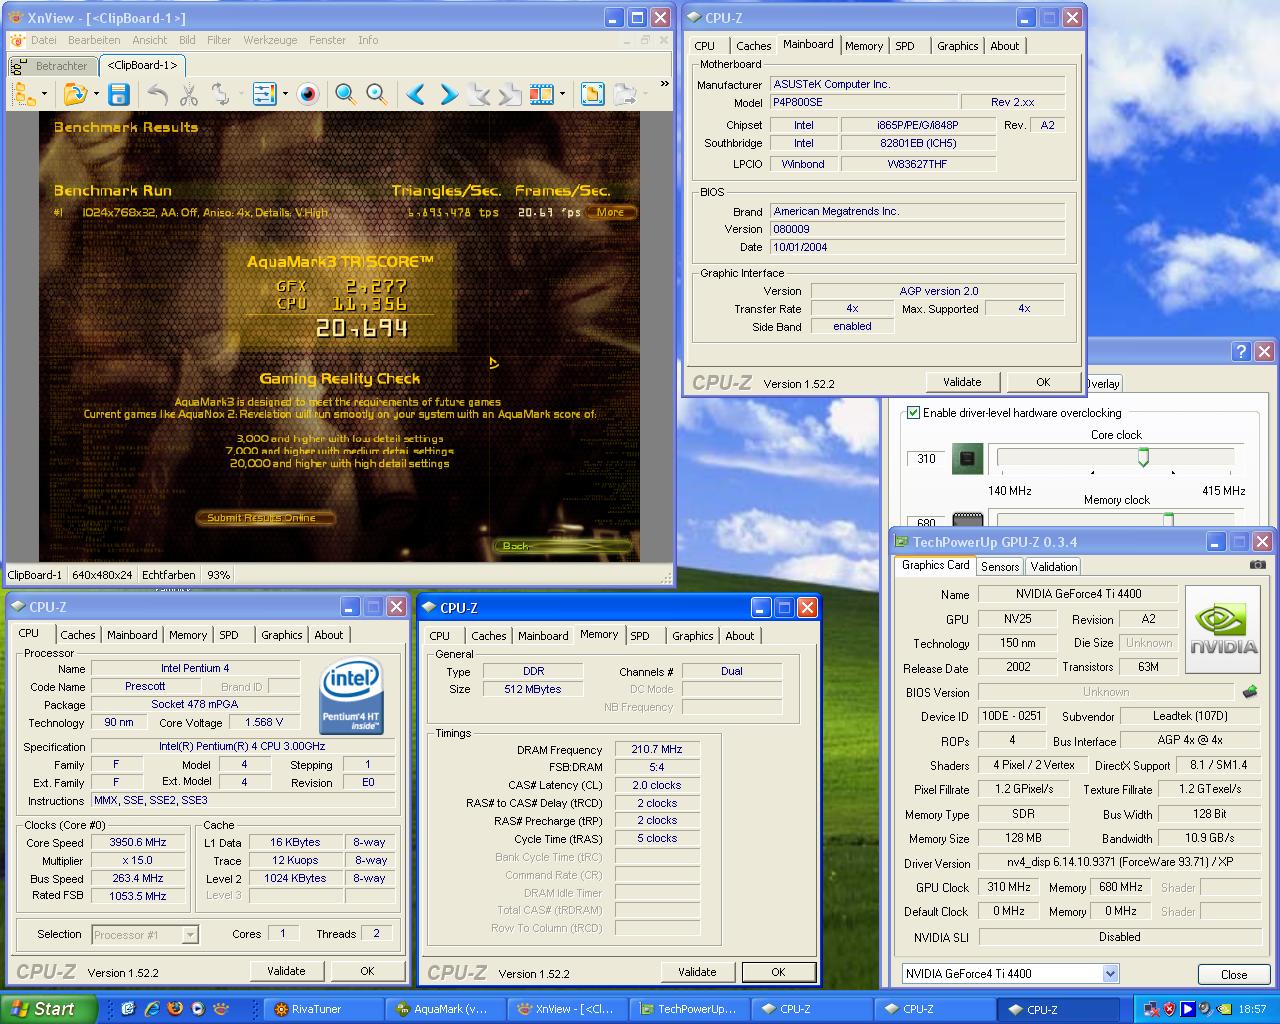Click the DRAM Frequency value 210.7 MHz

coord(656,750)
